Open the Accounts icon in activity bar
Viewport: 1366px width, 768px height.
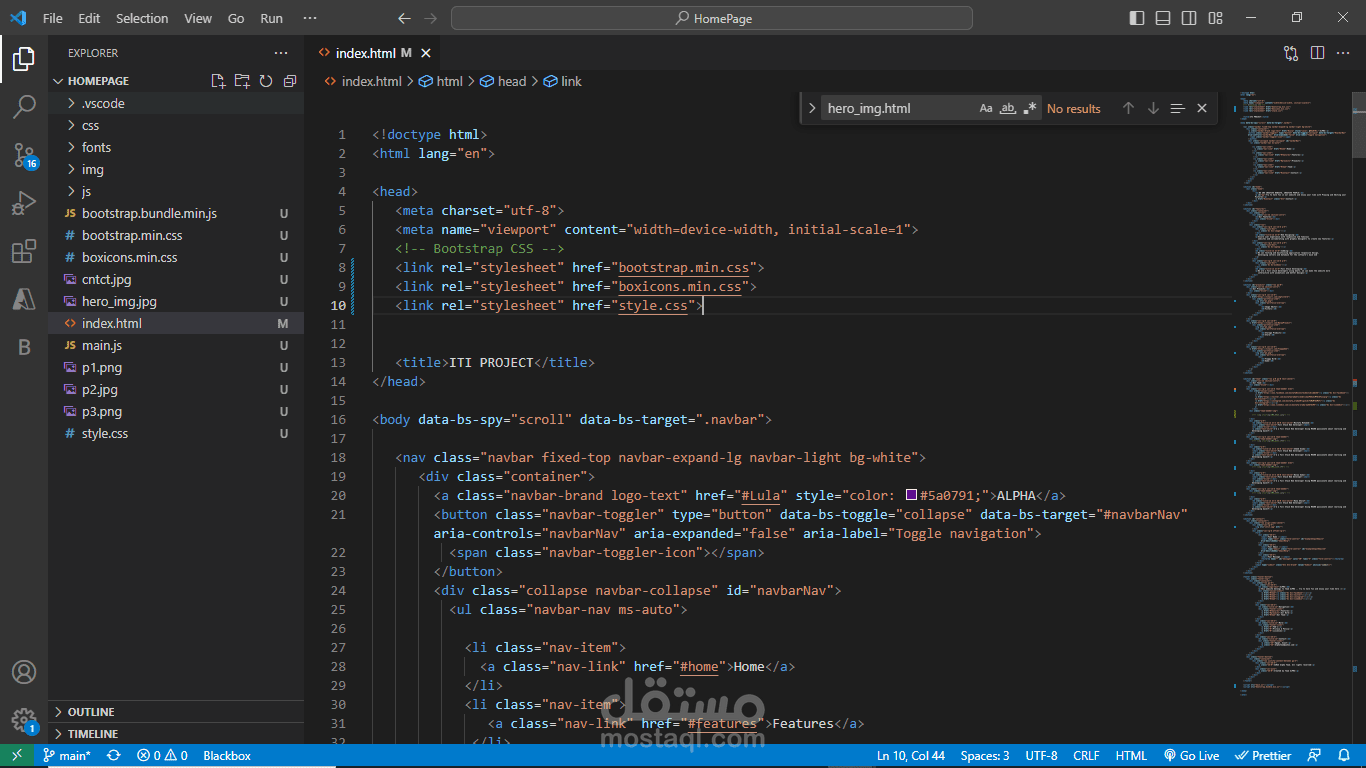pos(24,672)
